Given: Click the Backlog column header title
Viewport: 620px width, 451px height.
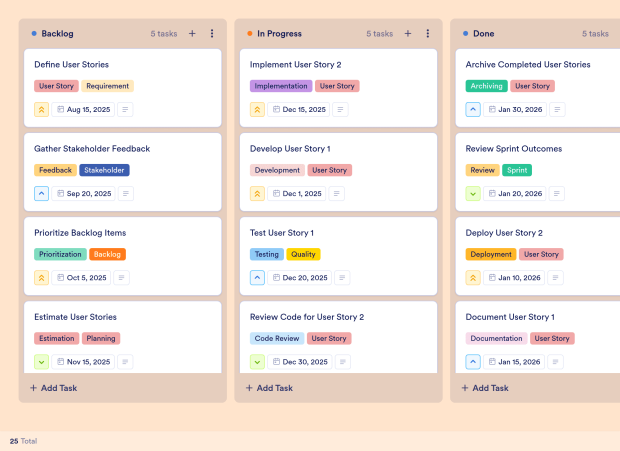Looking at the screenshot, I should (x=57, y=34).
